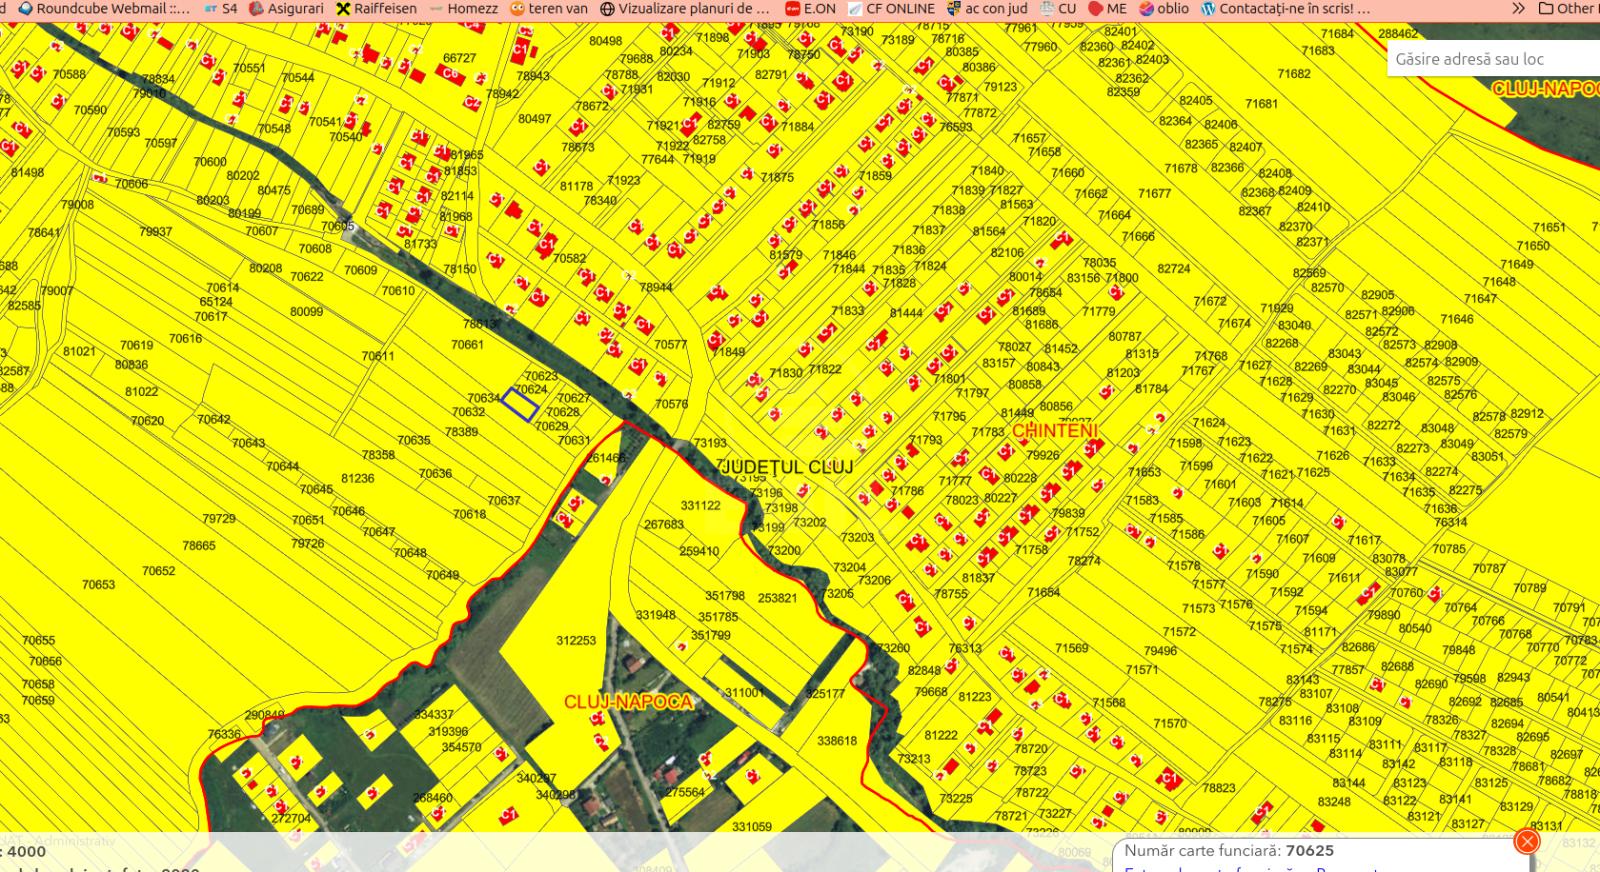
Task: Open the CF ONLINE bookmark
Action: tap(891, 8)
